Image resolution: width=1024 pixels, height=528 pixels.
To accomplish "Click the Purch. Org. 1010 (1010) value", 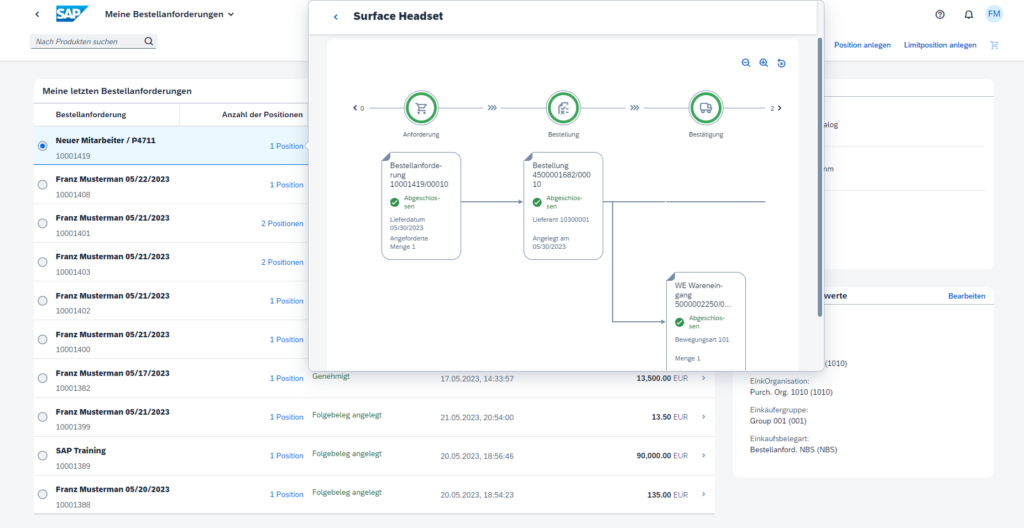I will (x=792, y=392).
